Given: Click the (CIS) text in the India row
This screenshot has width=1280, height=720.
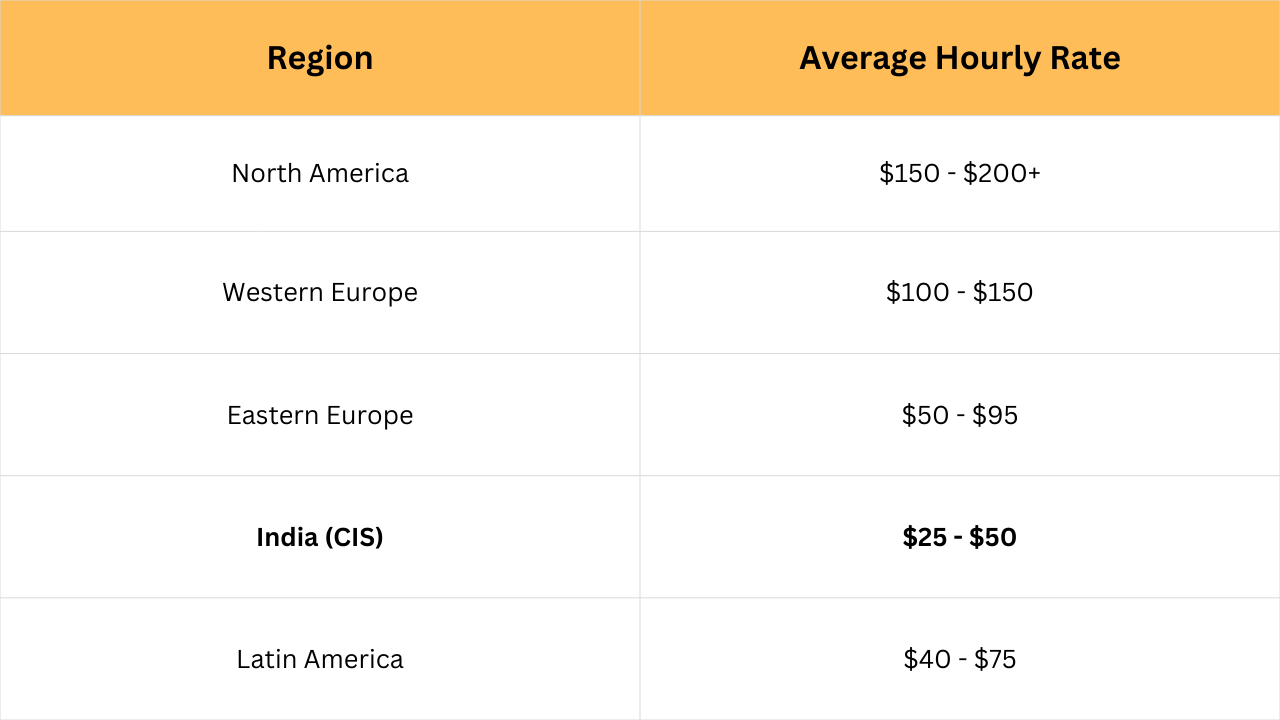Looking at the screenshot, I should 353,537.
